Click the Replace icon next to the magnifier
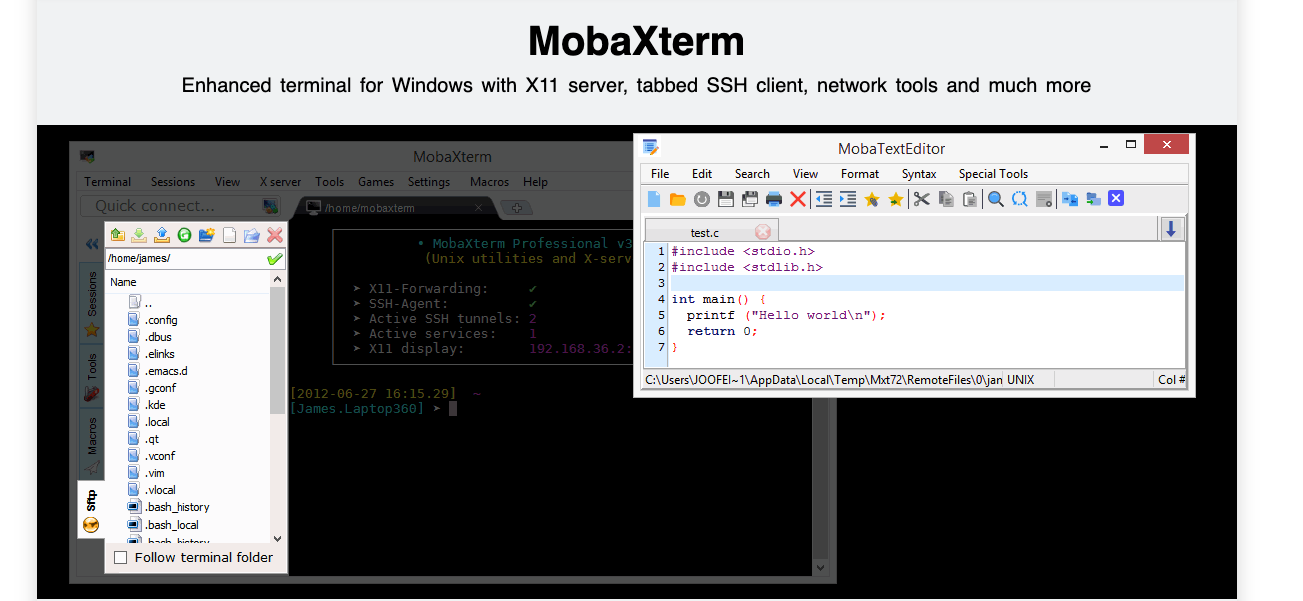1303x601 pixels. [x=1020, y=199]
